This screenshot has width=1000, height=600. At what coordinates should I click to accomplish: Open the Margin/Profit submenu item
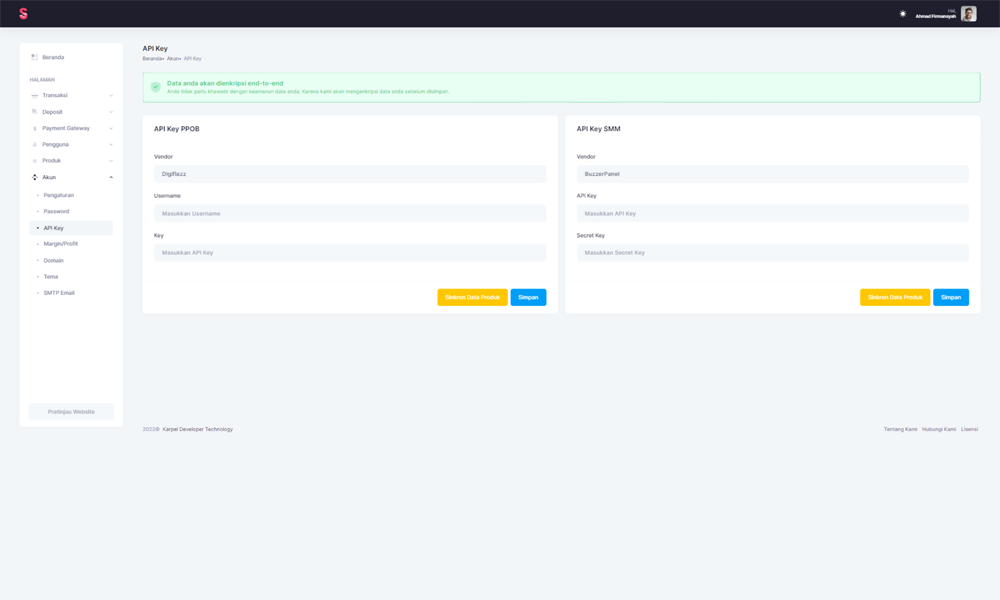point(60,244)
